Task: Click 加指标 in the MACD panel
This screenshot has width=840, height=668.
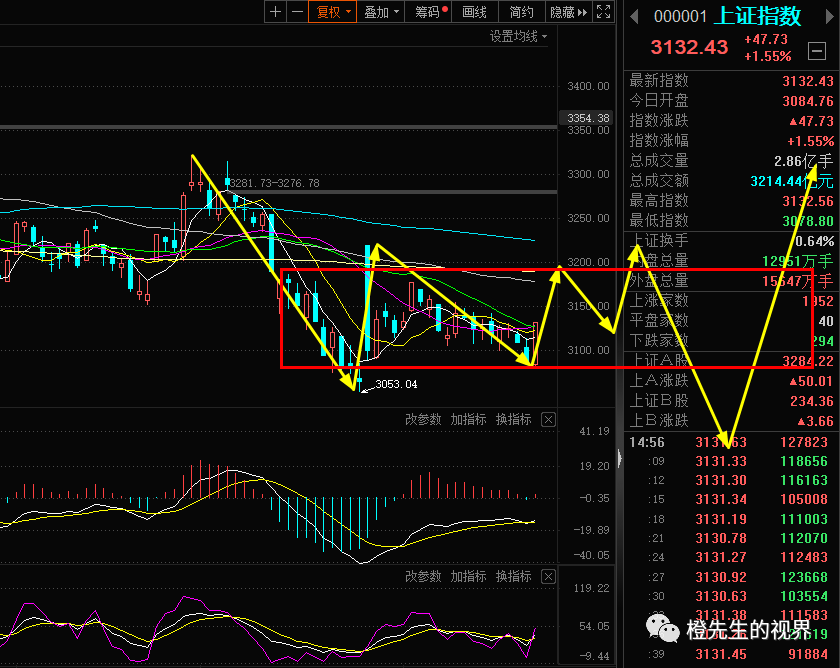Action: (468, 419)
